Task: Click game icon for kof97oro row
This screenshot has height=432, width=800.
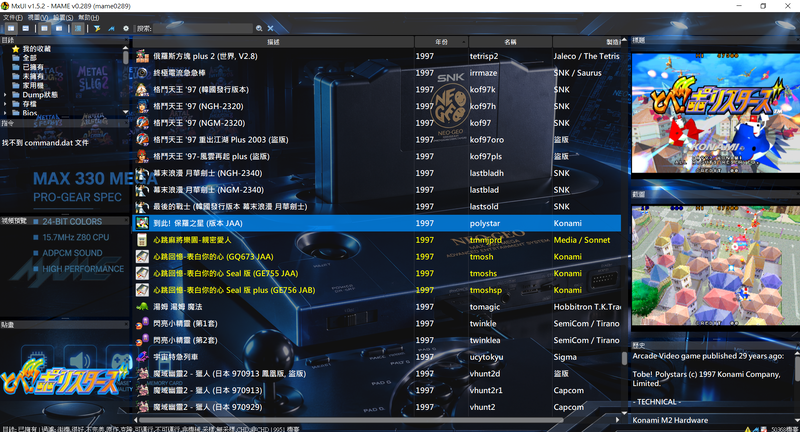Action: point(142,140)
